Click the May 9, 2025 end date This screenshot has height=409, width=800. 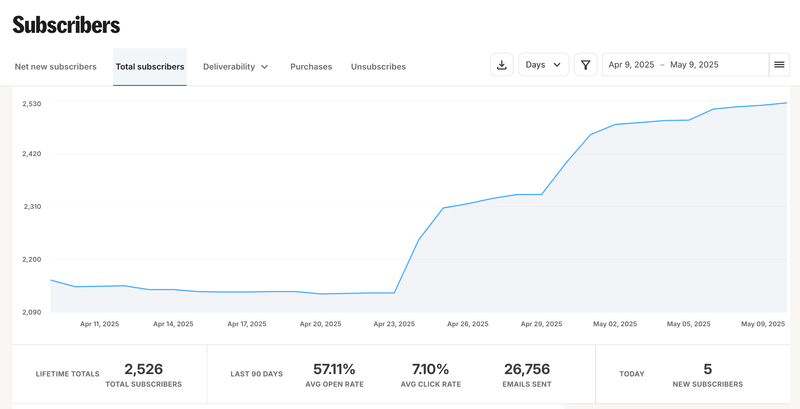(x=694, y=65)
